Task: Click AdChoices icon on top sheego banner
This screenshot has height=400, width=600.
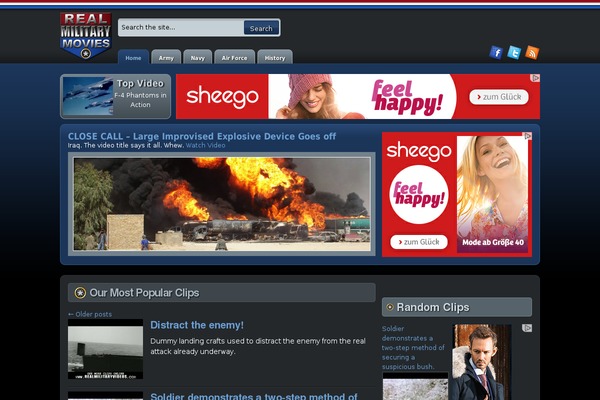Action: pos(535,78)
